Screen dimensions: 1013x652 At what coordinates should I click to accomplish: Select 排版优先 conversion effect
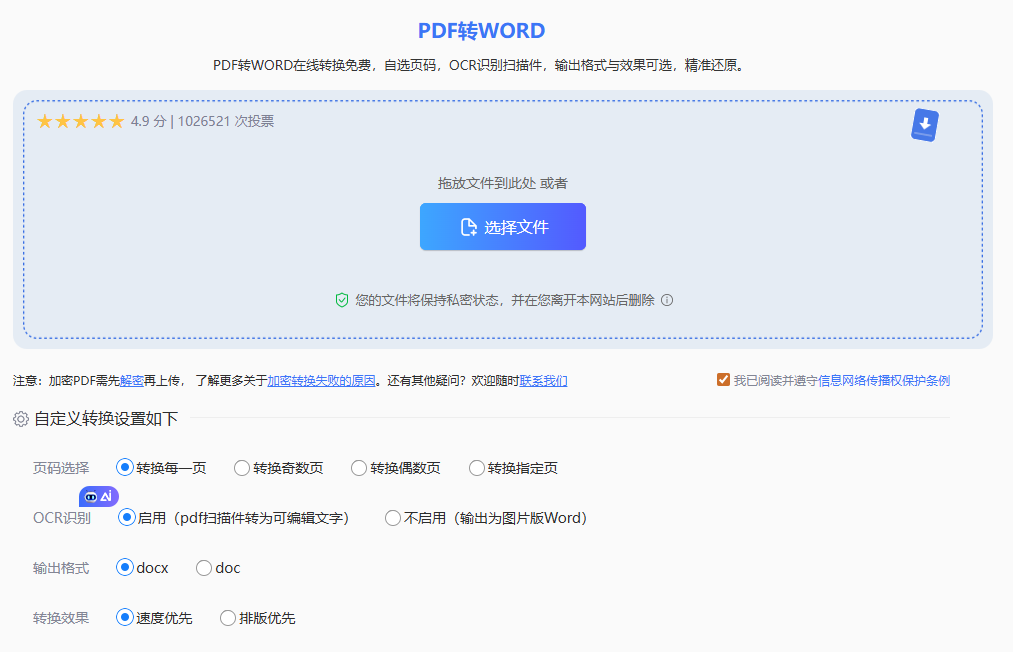(x=227, y=617)
